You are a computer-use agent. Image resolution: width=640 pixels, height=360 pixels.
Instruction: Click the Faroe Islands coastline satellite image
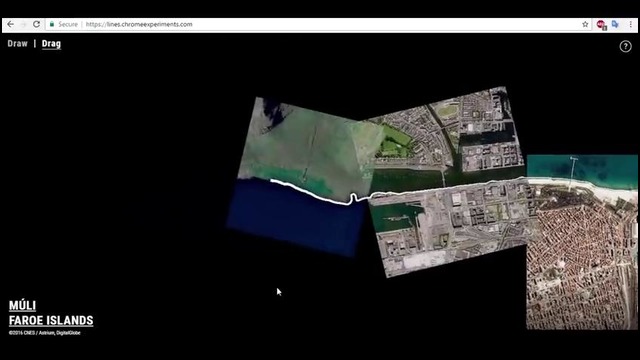(302, 176)
